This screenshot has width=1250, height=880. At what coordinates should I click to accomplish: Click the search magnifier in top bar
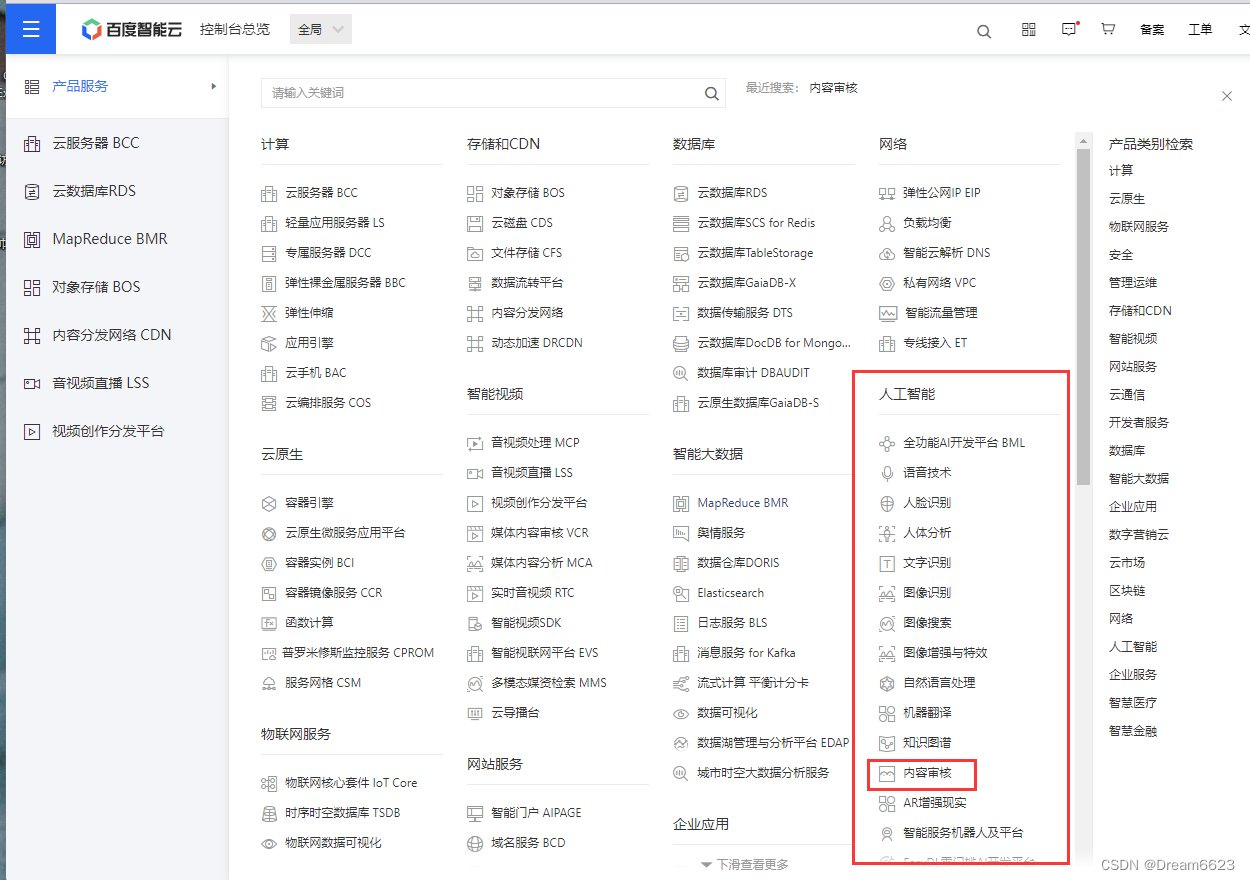984,31
